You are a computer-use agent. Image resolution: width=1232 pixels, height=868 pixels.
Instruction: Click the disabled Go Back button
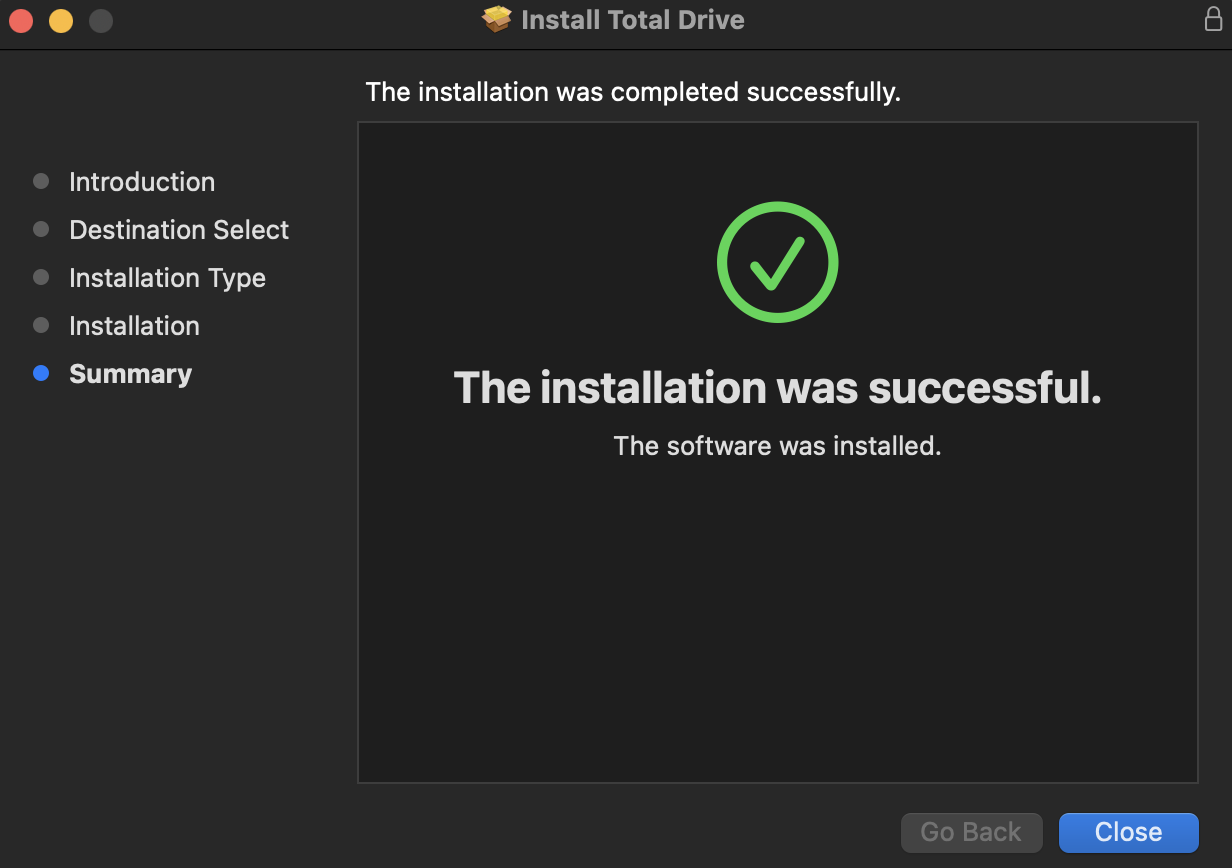click(x=971, y=832)
